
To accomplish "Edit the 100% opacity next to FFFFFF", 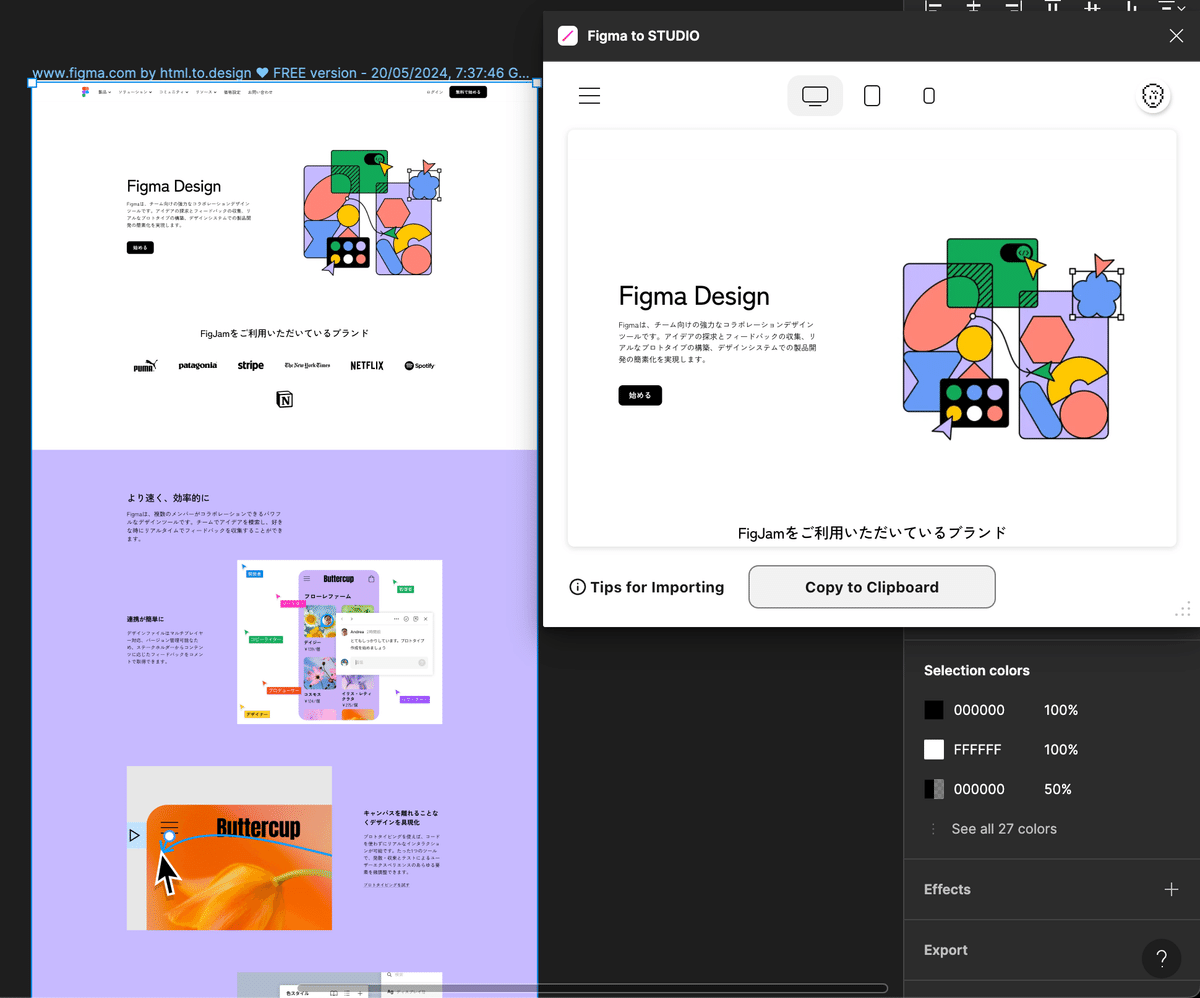I will [1061, 749].
